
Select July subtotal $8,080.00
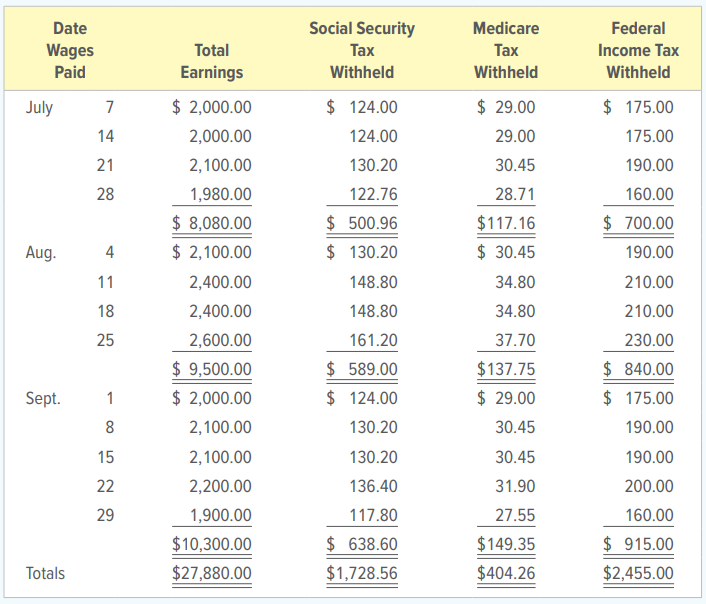pyautogui.click(x=212, y=223)
